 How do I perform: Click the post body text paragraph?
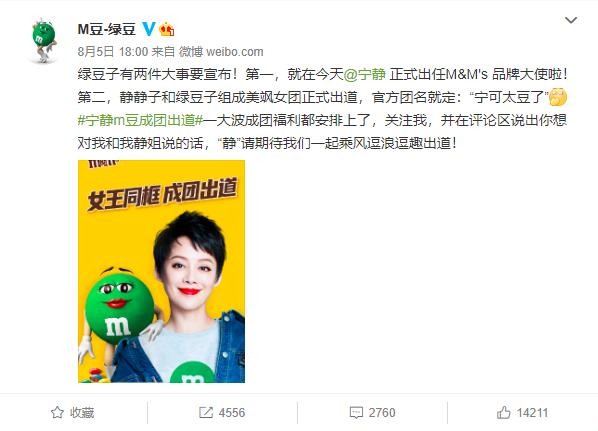click(x=322, y=109)
